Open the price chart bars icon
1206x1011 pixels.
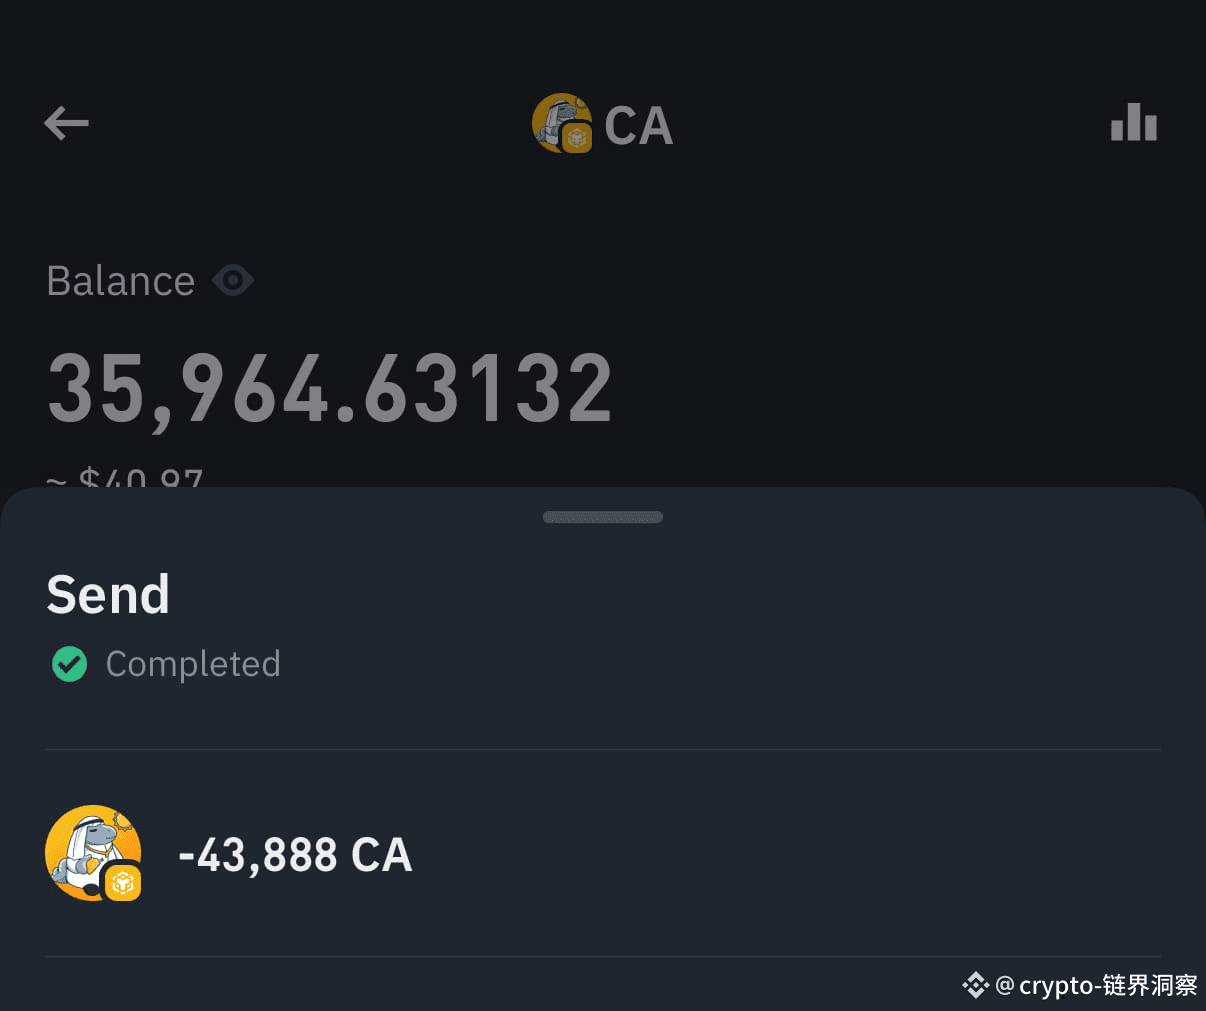tap(1134, 123)
